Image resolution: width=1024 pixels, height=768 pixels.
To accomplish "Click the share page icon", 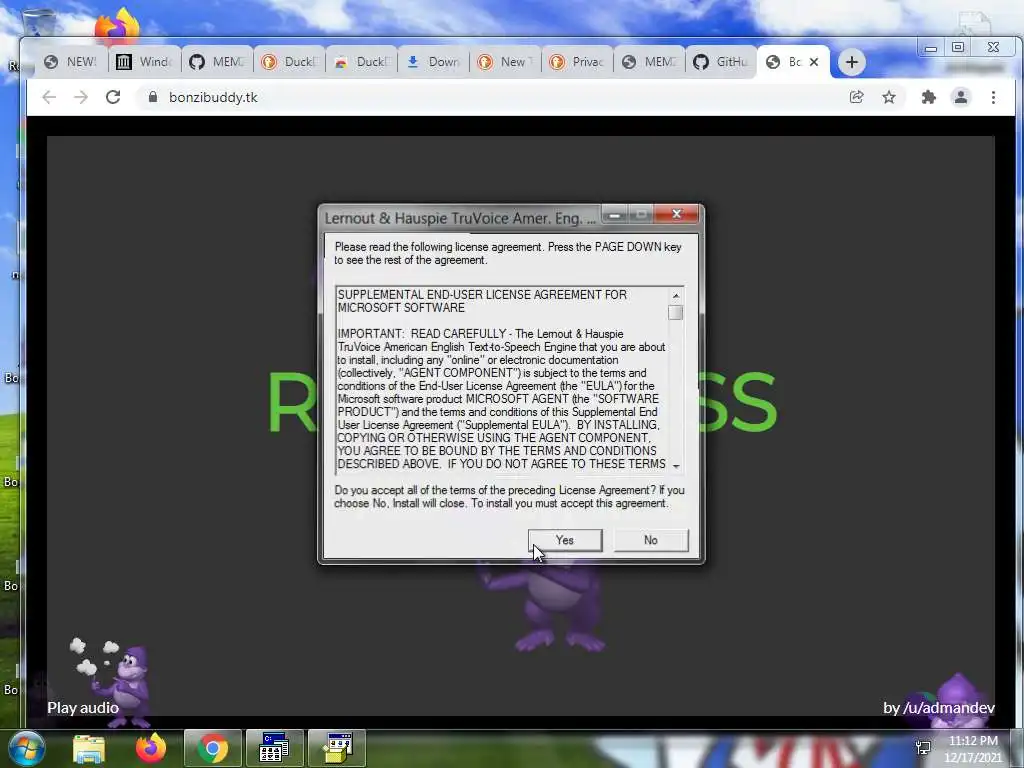I will [856, 97].
